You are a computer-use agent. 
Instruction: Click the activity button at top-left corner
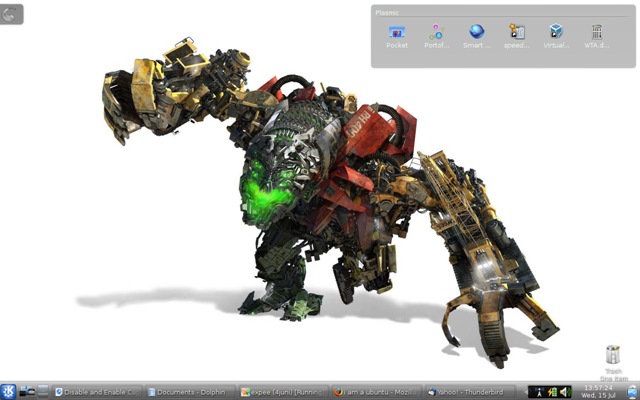coord(11,14)
